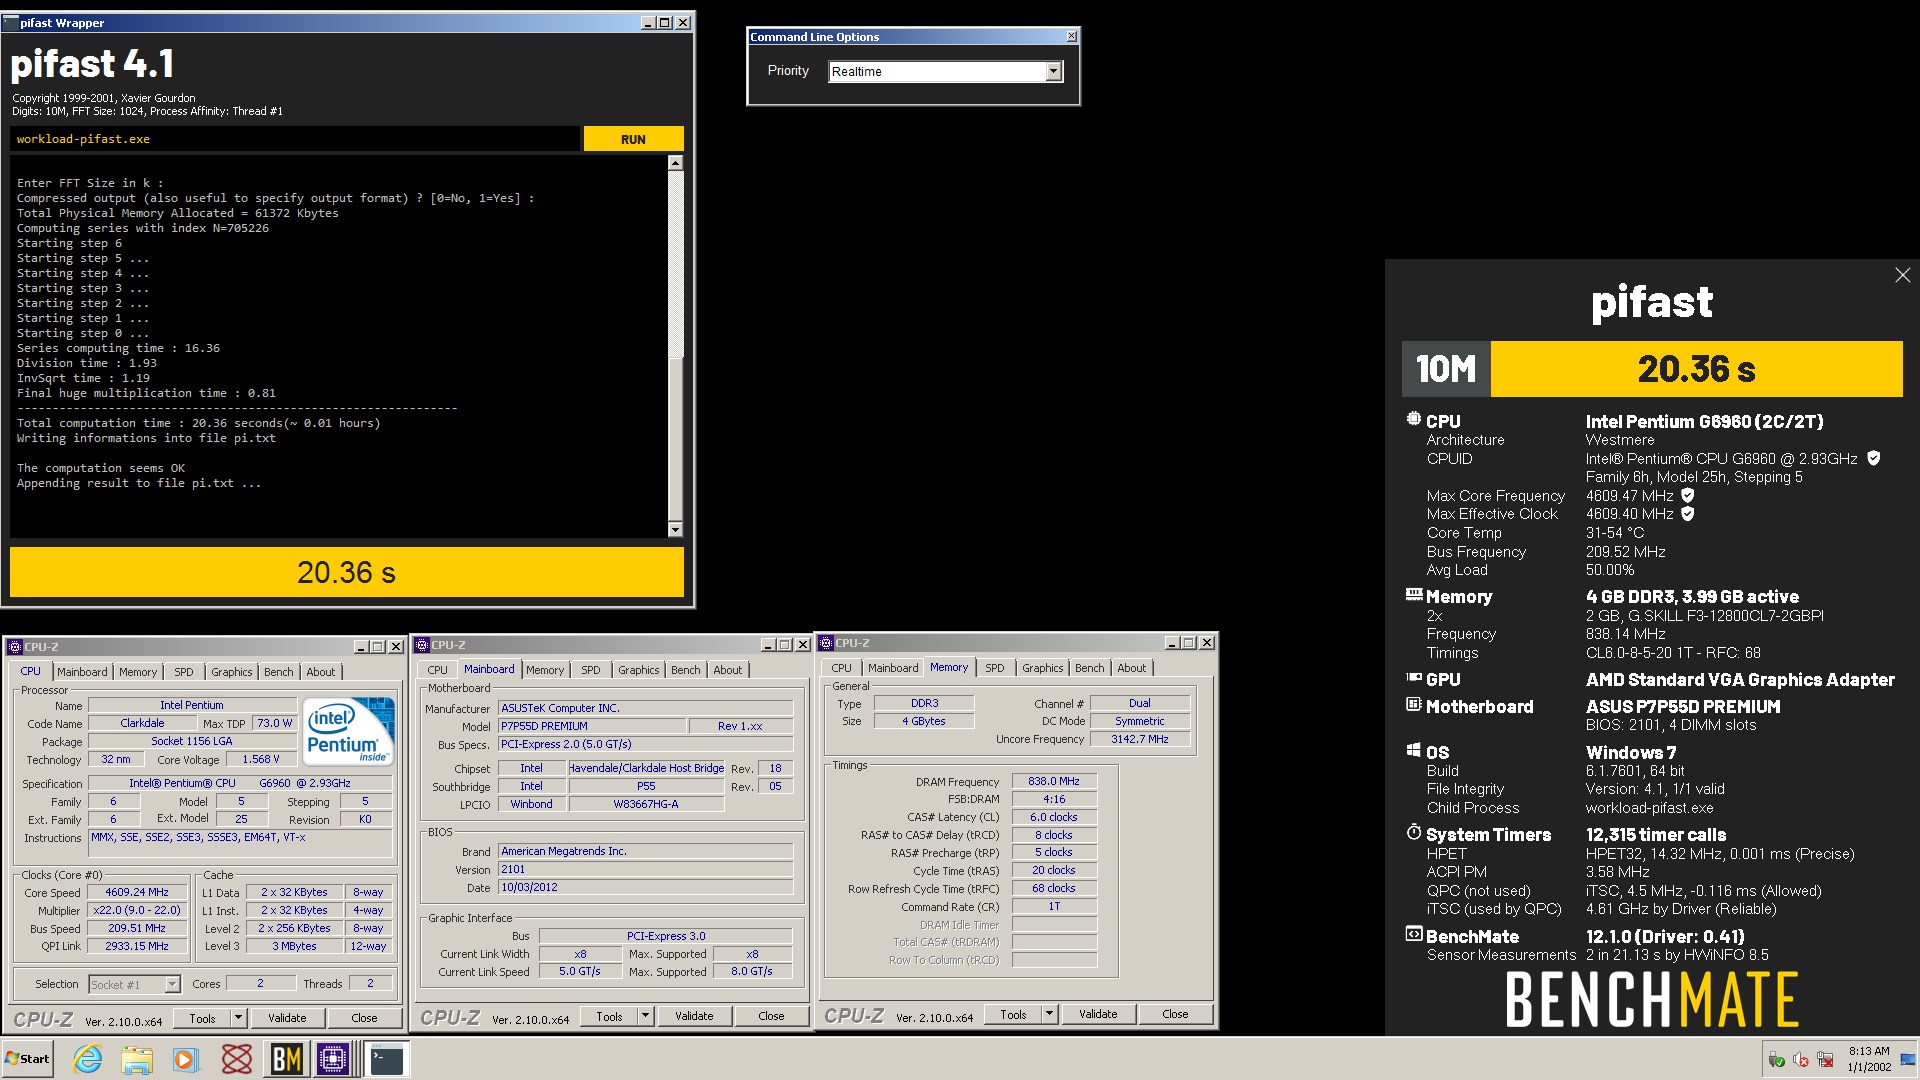
Task: Open Socket #1 selection dropdown in CPU-Z
Action: pyautogui.click(x=172, y=985)
